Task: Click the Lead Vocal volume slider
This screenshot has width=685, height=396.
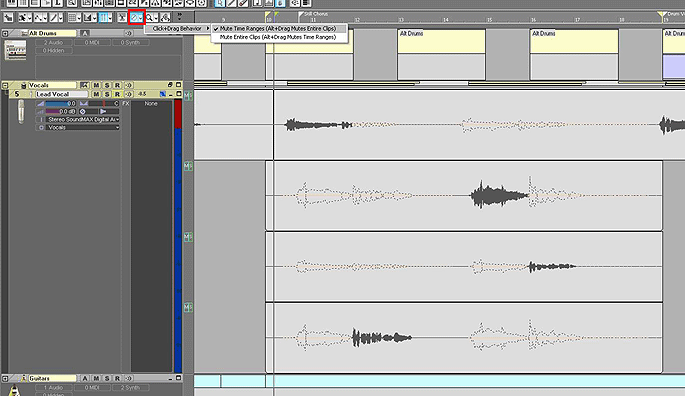Action: tap(61, 104)
